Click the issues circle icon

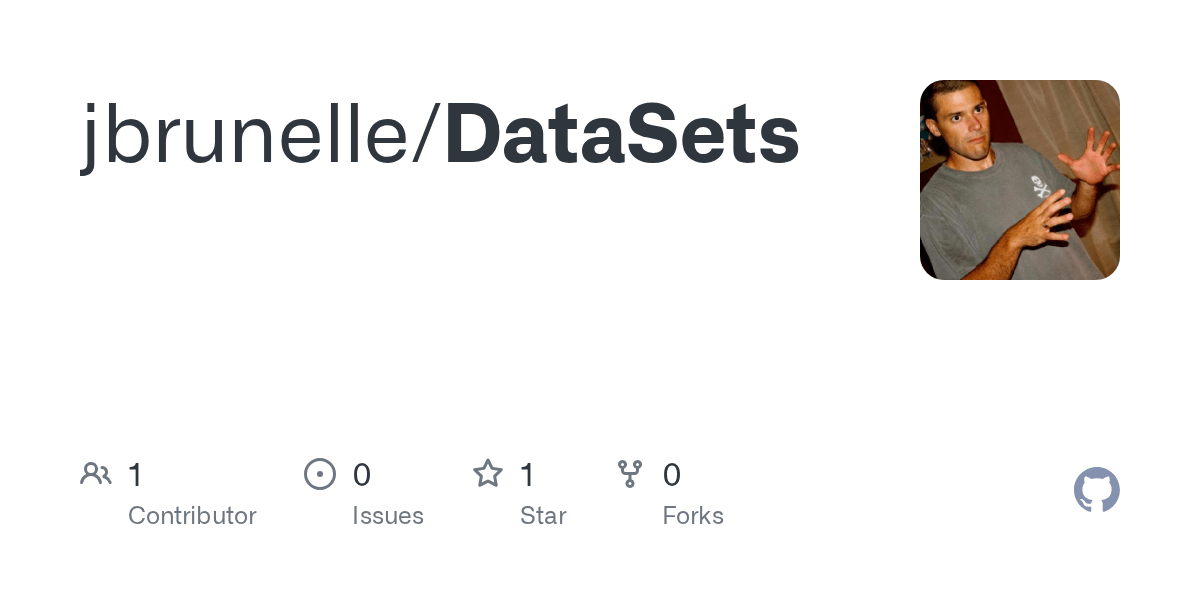pyautogui.click(x=319, y=474)
